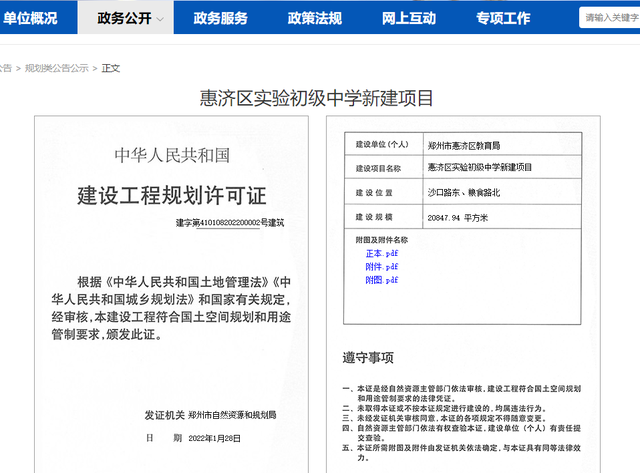Select the 专项工作 menu item
This screenshot has width=640, height=473.
(503, 18)
